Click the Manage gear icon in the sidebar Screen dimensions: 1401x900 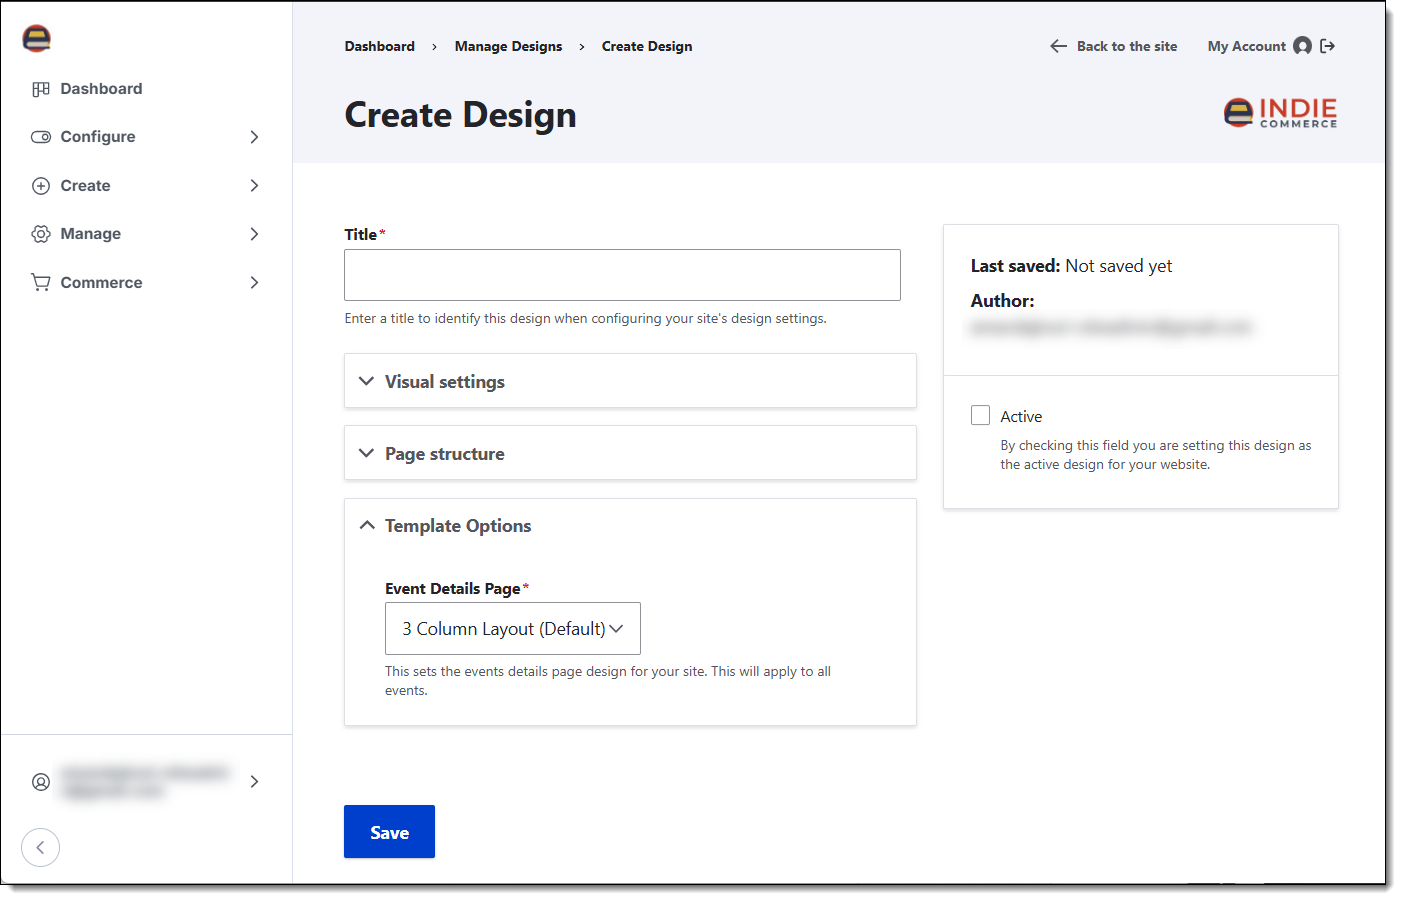coord(41,234)
